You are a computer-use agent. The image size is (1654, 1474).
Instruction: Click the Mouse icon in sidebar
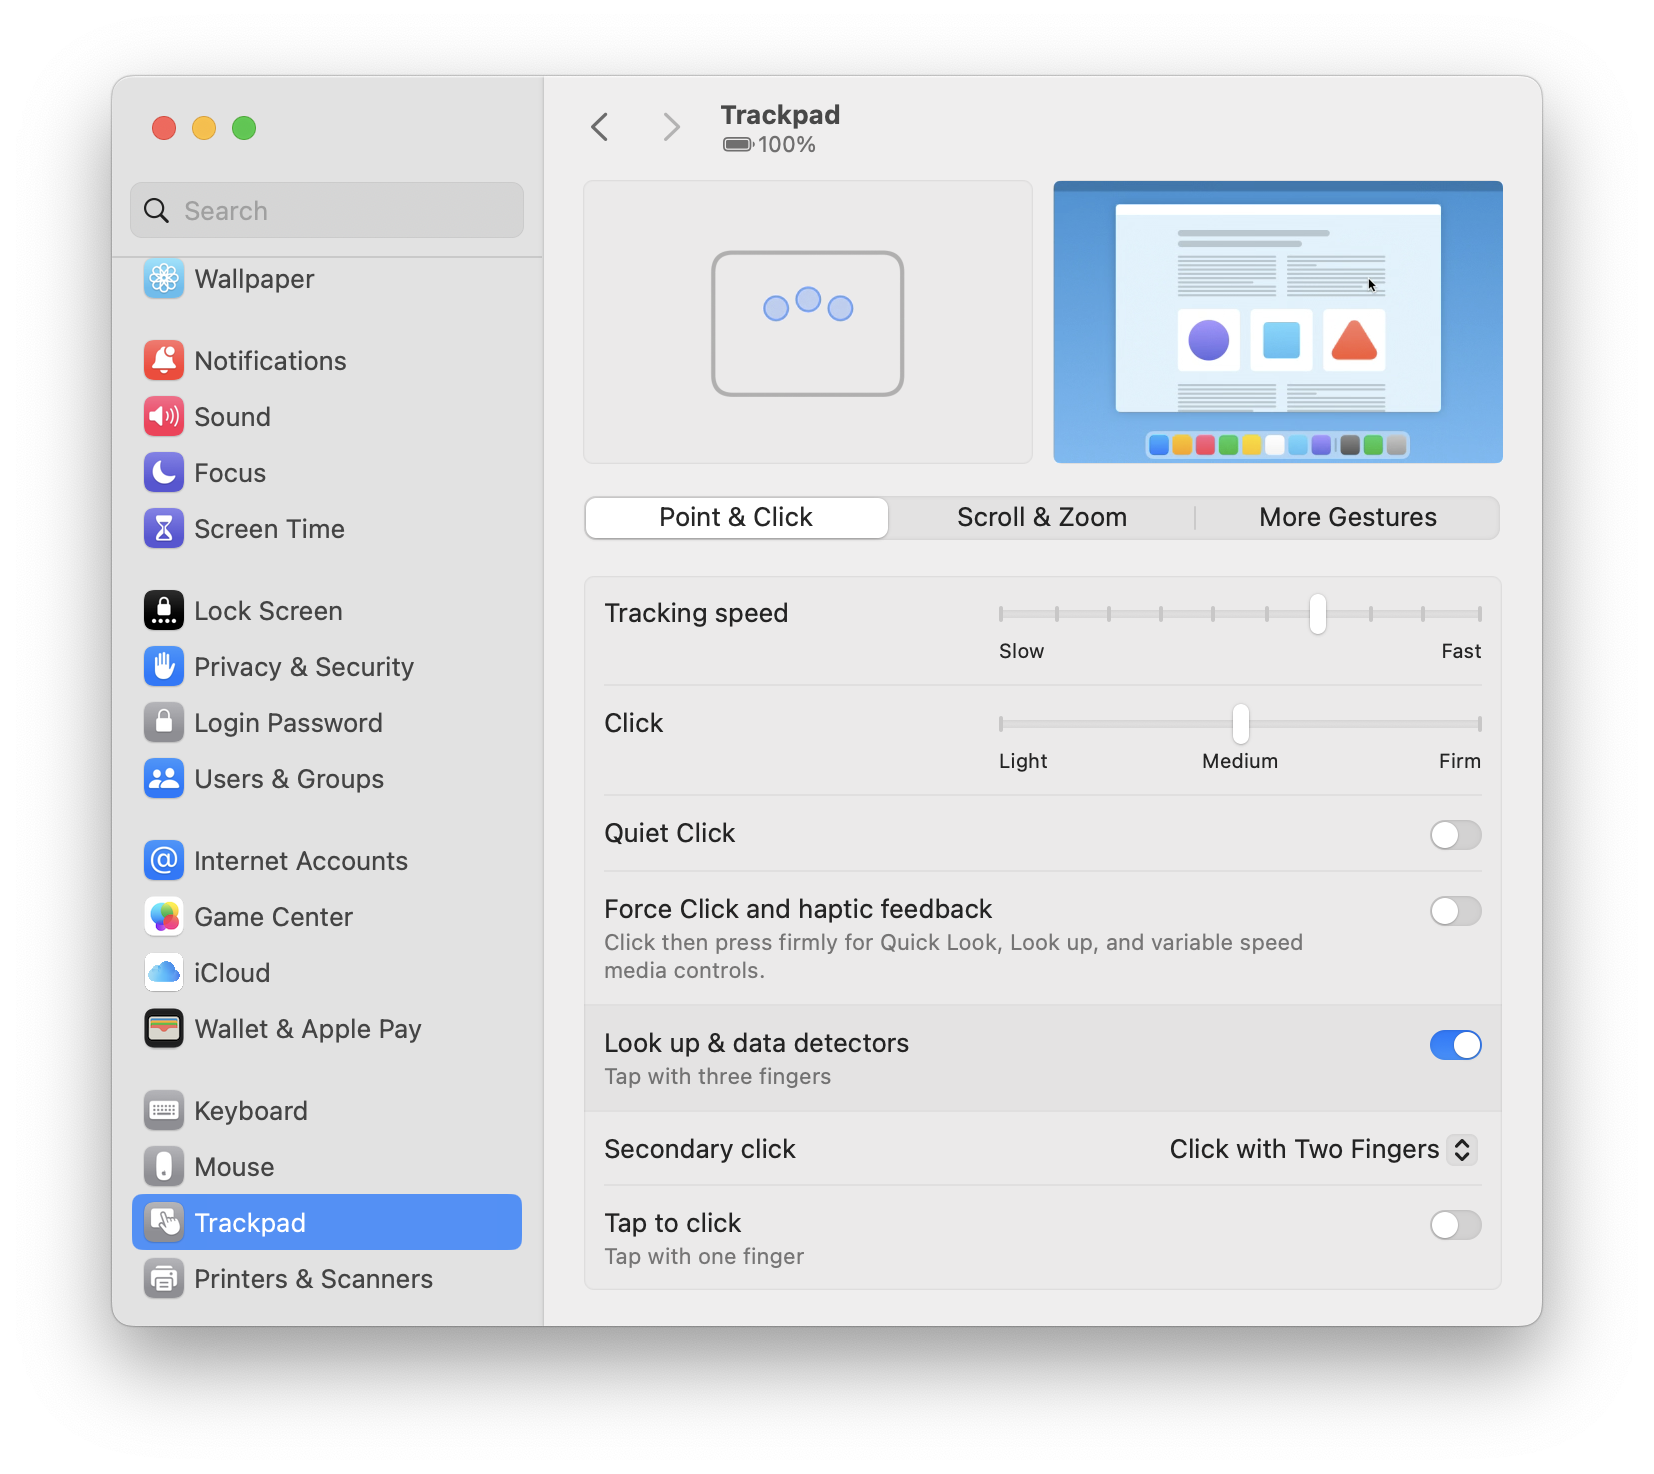164,1167
